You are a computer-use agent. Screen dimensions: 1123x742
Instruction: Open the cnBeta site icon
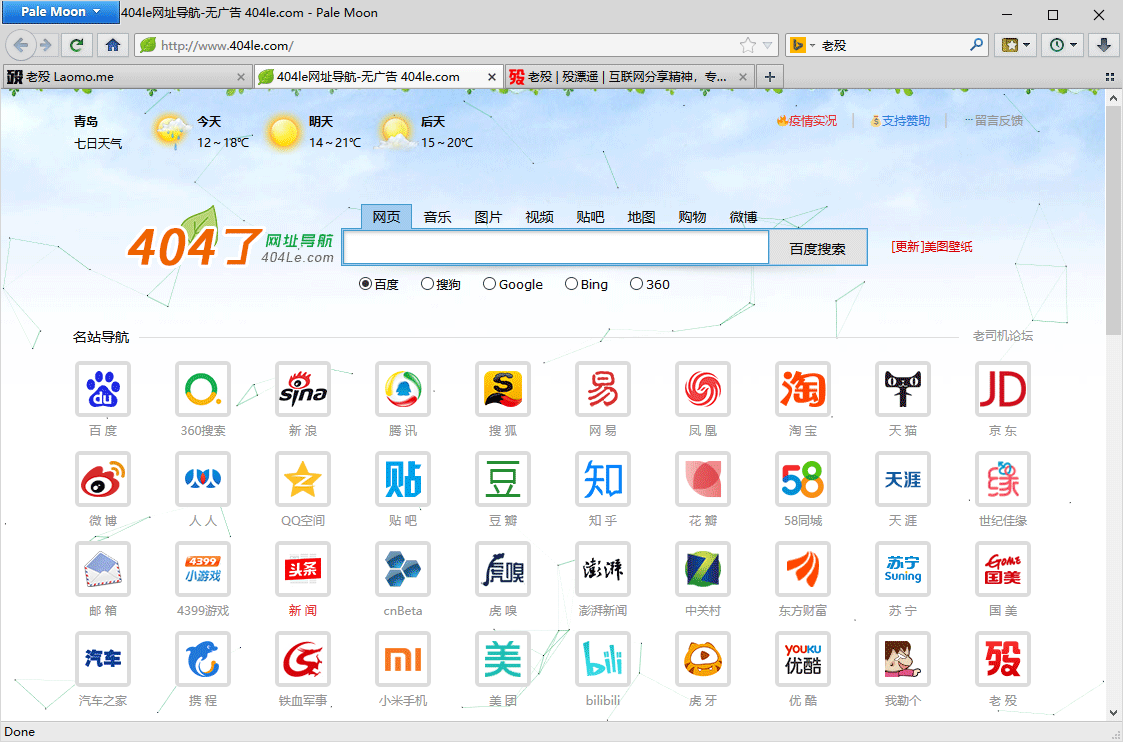tap(403, 569)
